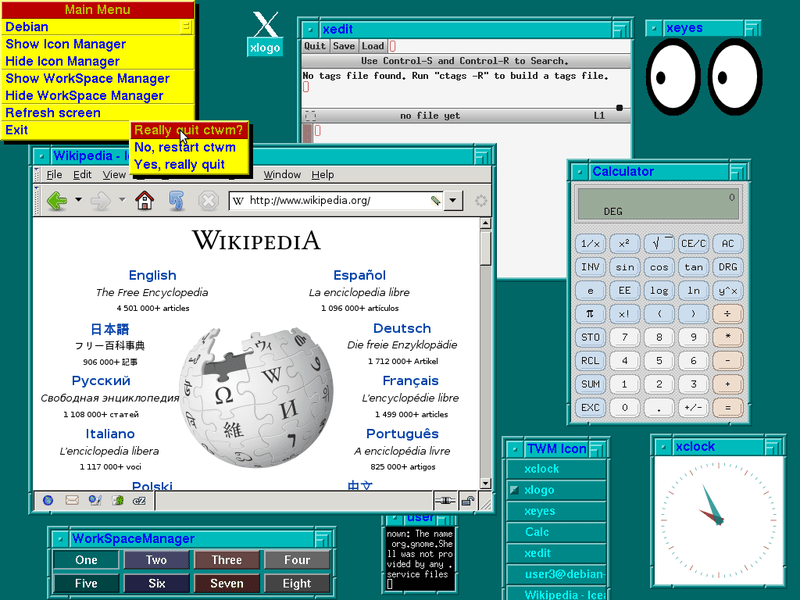The width and height of the screenshot is (800, 600).
Task: Open the browser Window menu
Action: click(x=282, y=174)
